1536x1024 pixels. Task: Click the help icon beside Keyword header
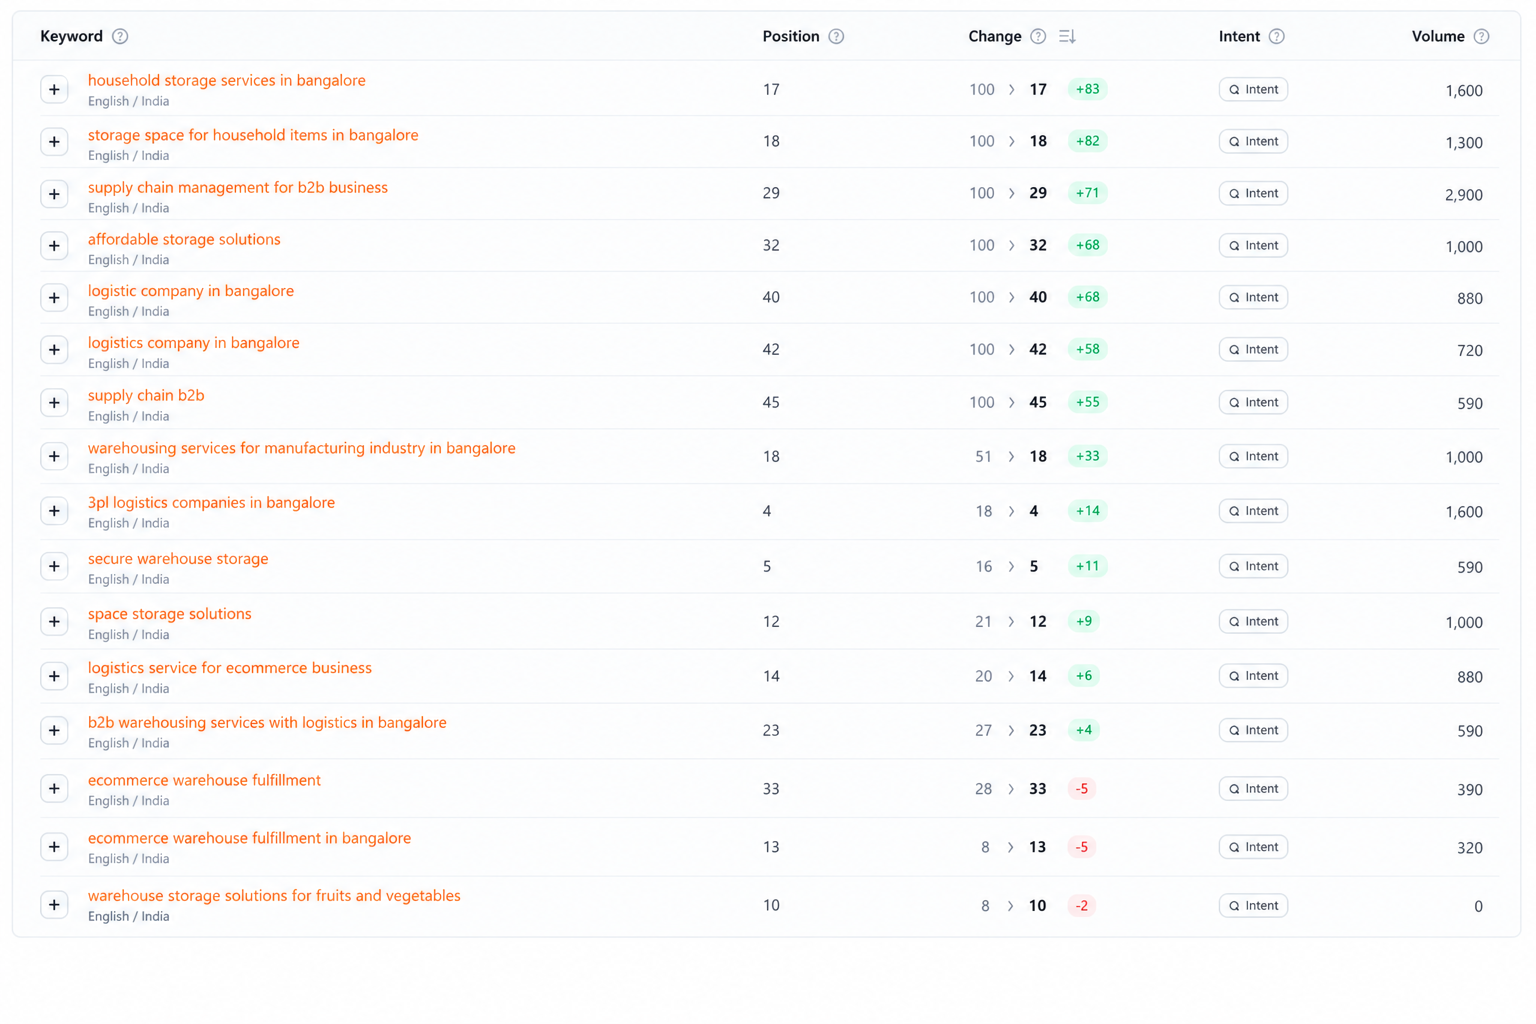tap(120, 37)
